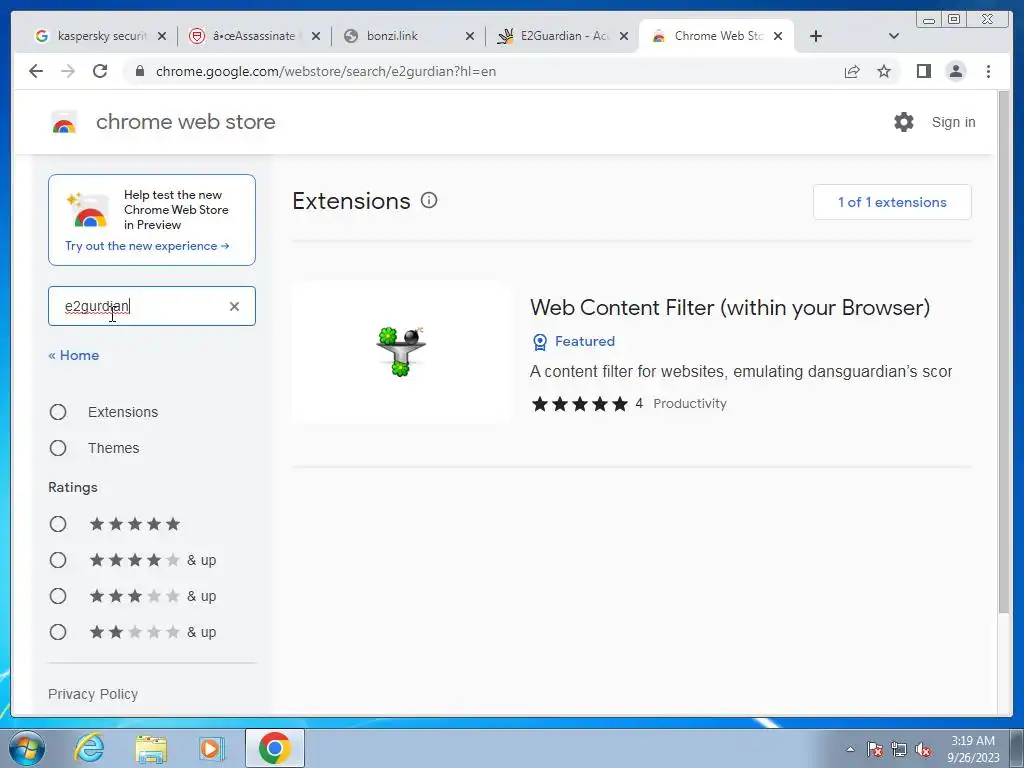Screen dimensions: 1024x768
Task: Launch Internet Explorer from taskbar
Action: [x=89, y=748]
